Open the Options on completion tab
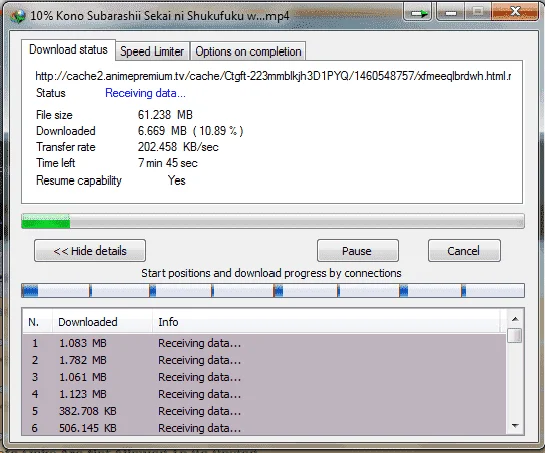The image size is (545, 453). click(248, 51)
